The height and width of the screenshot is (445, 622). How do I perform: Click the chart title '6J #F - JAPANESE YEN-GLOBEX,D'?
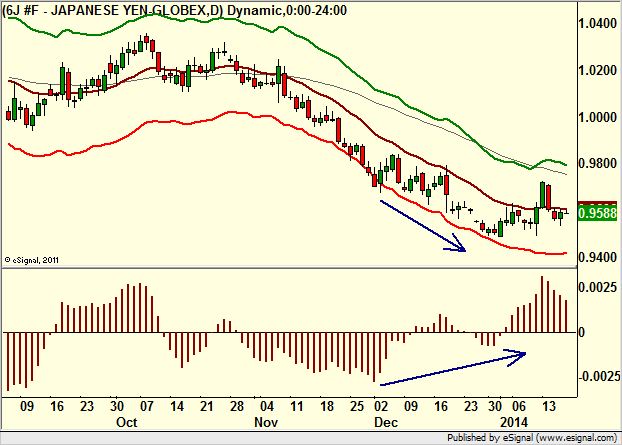111,10
